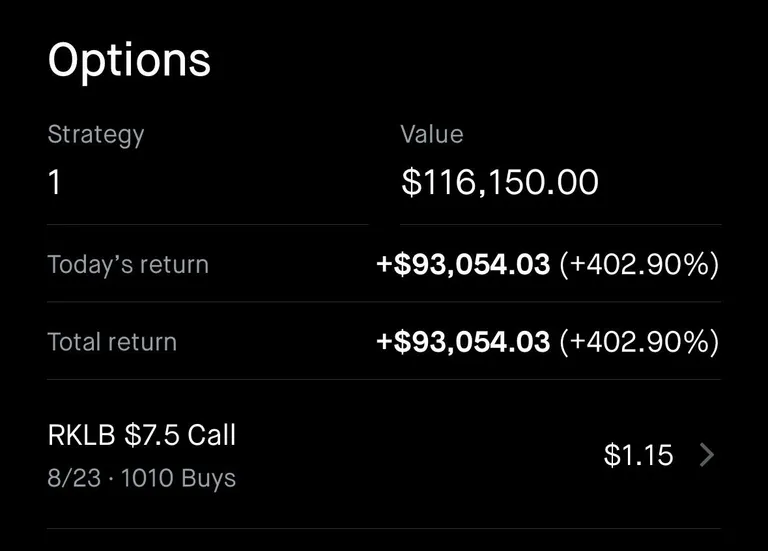Open the chevron arrow beside $1.15
Screen dimensions: 768x551
pos(707,456)
